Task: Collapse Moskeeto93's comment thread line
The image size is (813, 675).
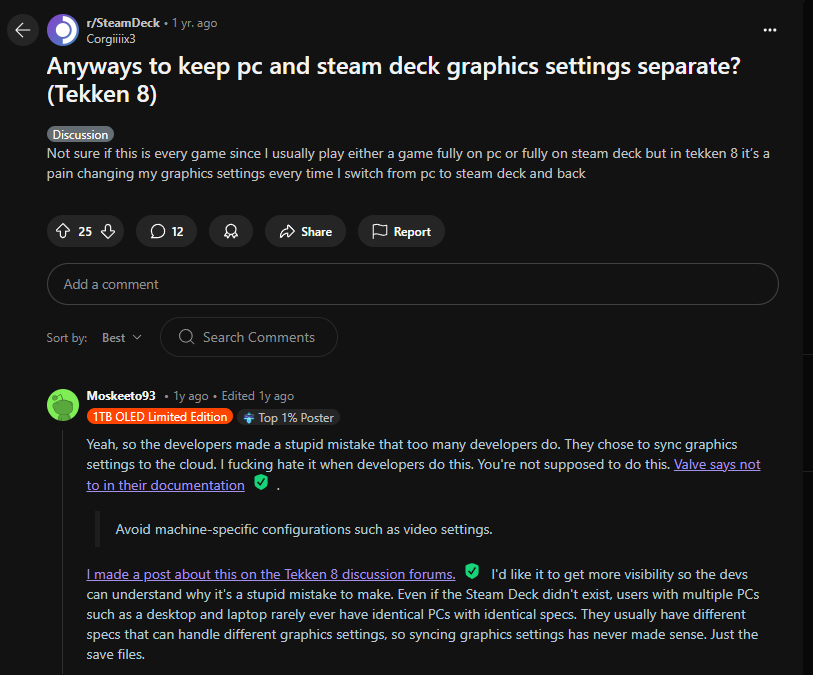Action: [63, 552]
